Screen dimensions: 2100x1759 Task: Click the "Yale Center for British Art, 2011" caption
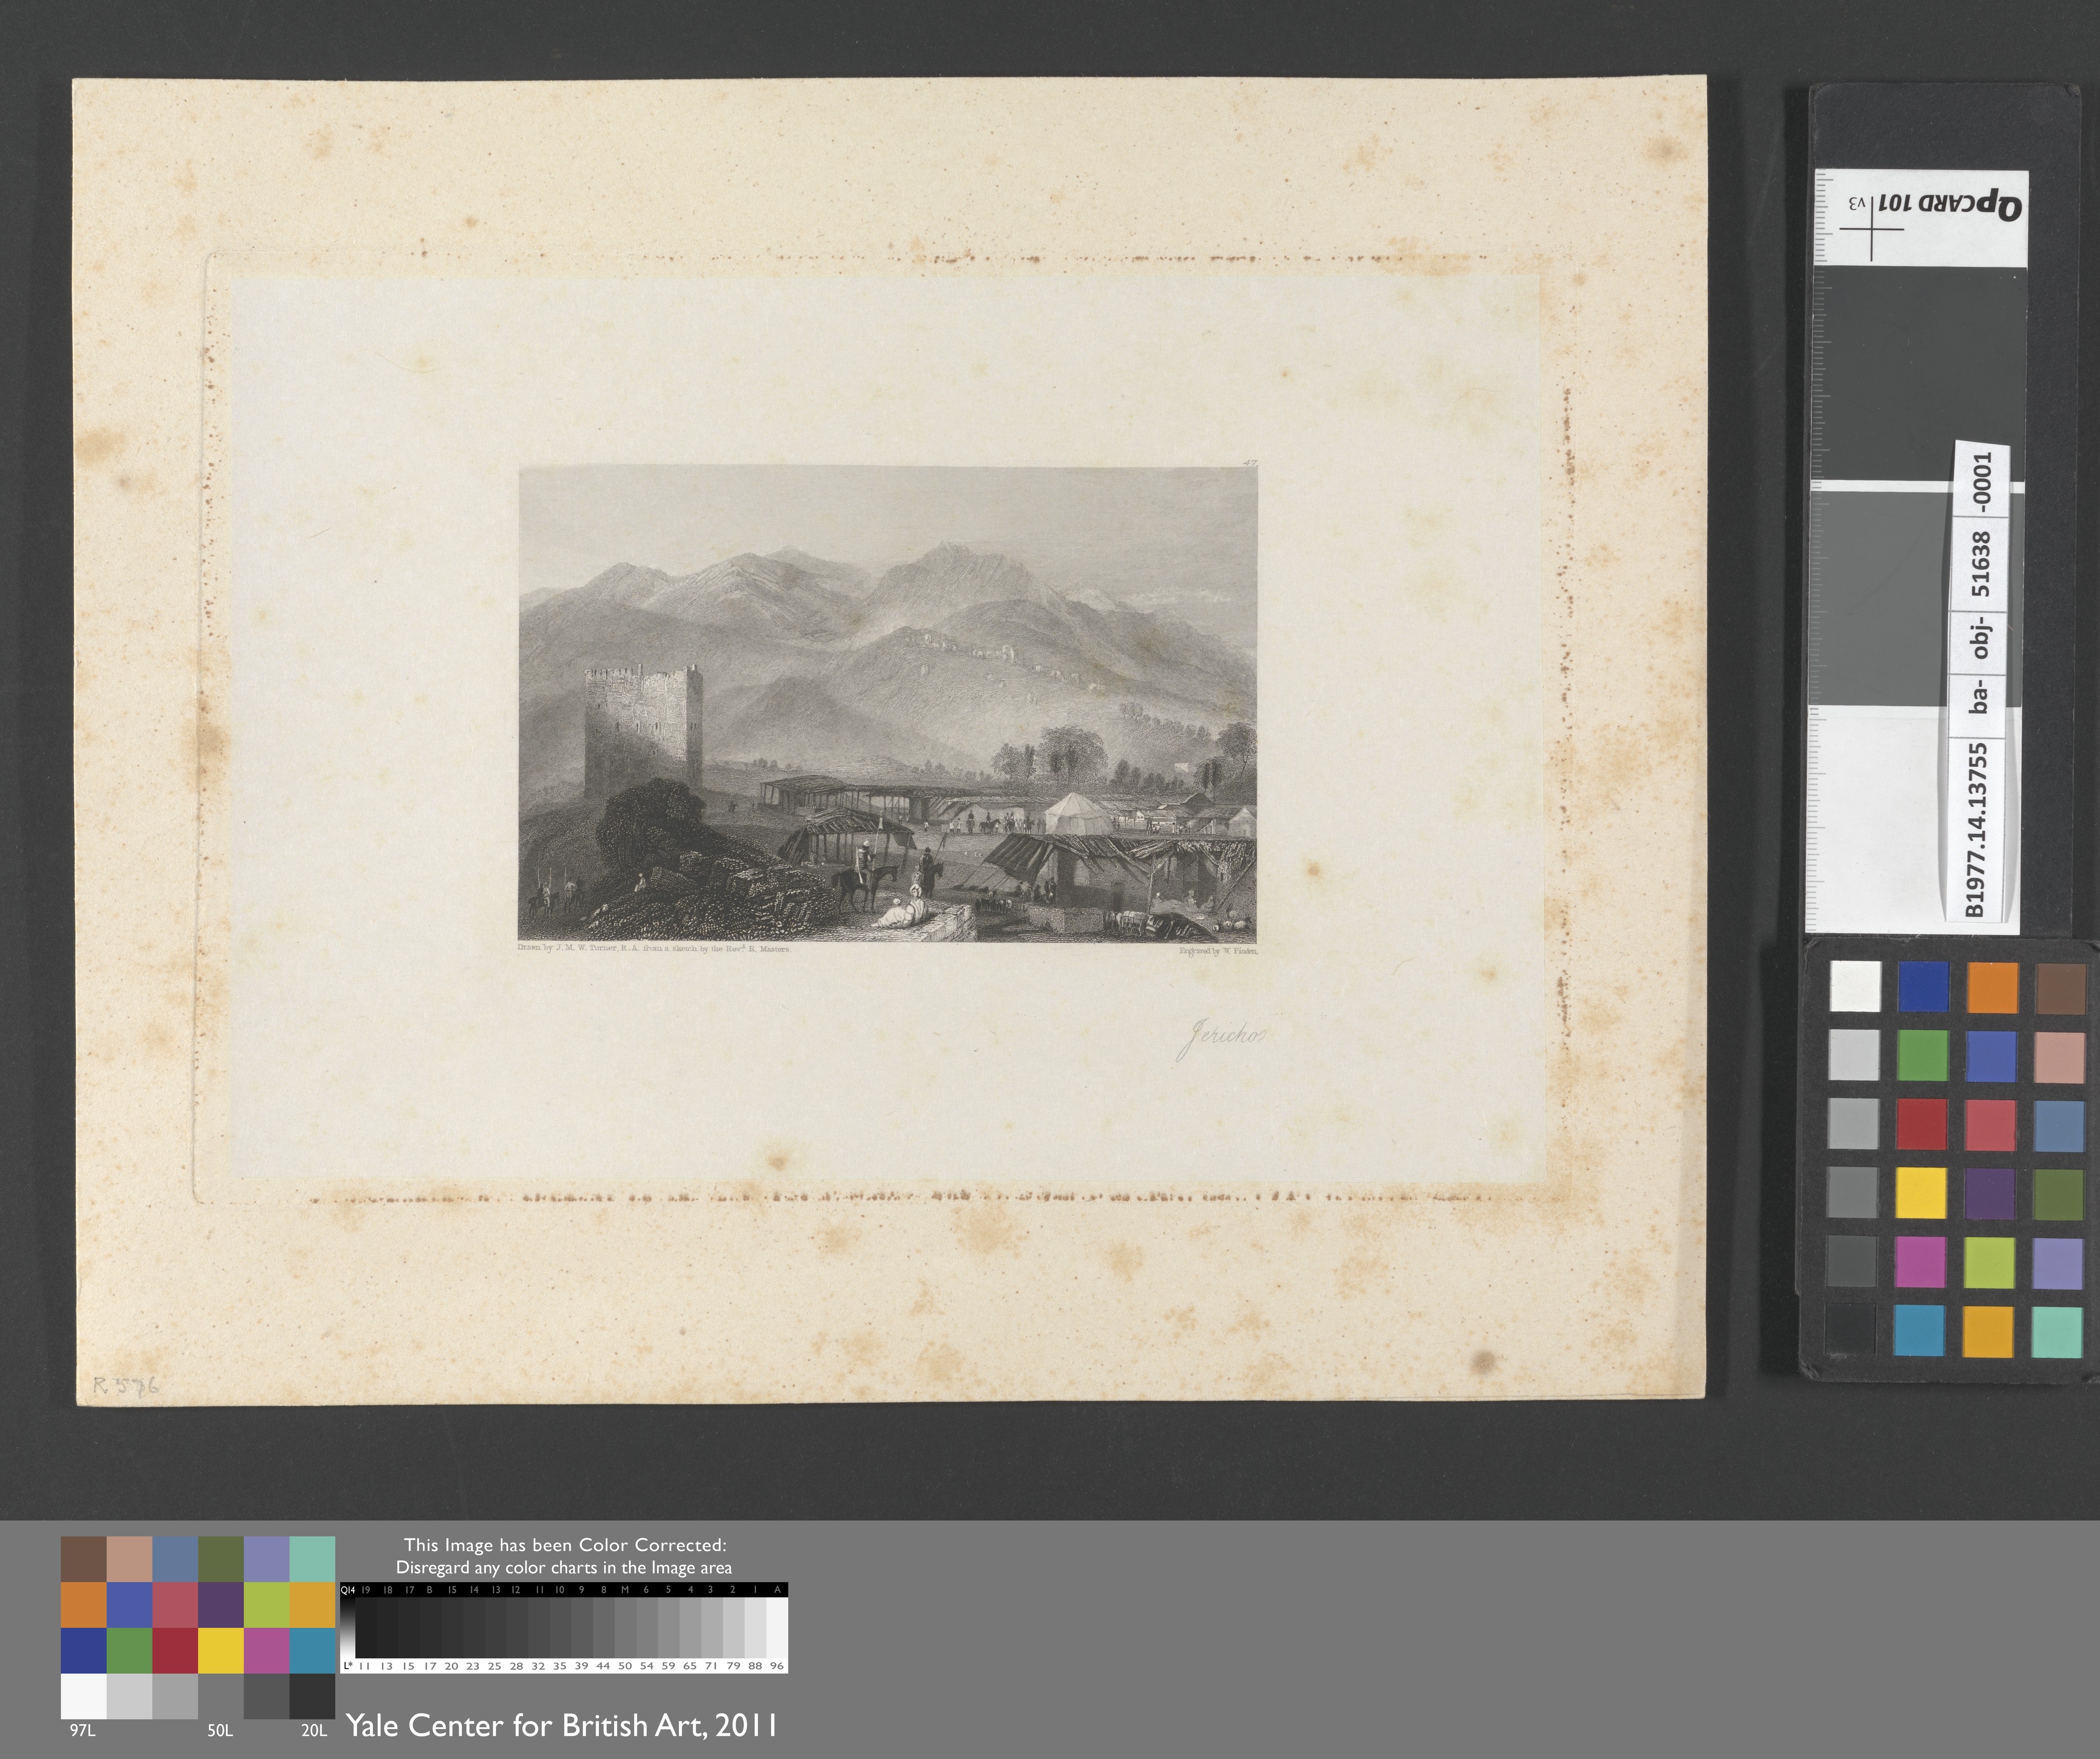coord(561,1725)
